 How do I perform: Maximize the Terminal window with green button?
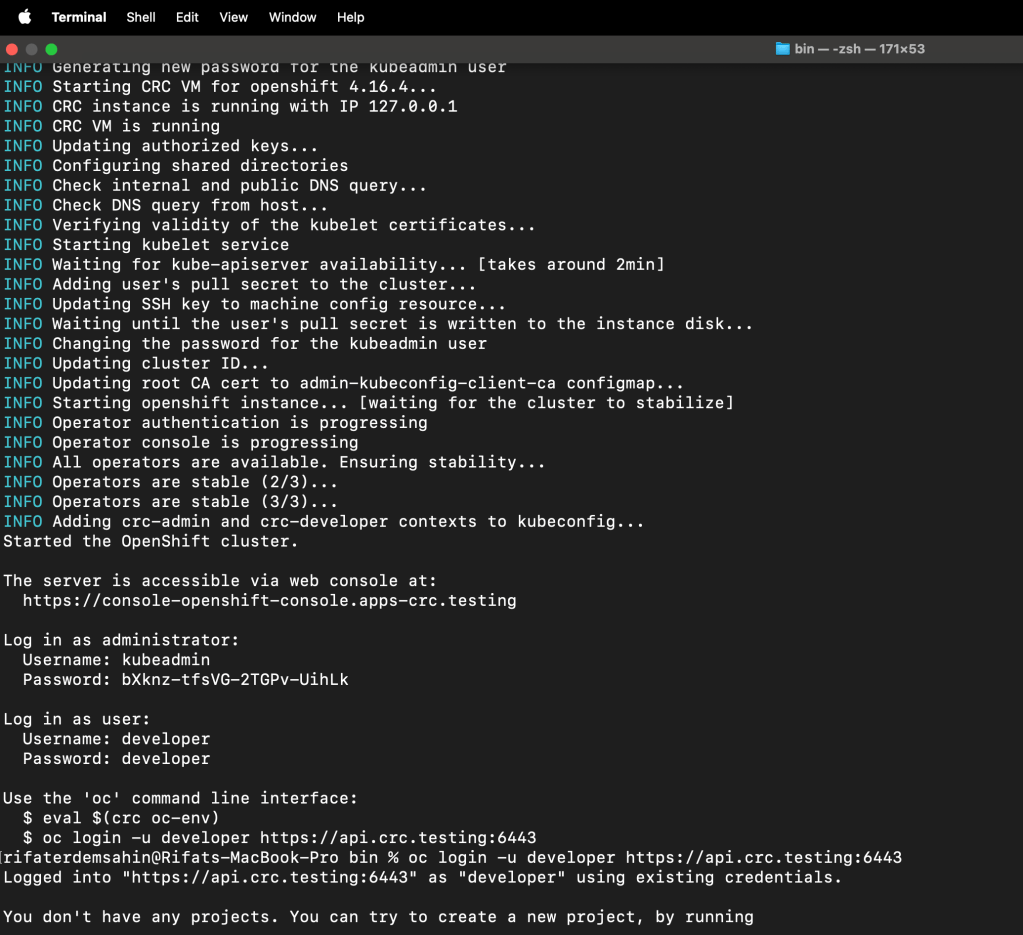[x=52, y=50]
